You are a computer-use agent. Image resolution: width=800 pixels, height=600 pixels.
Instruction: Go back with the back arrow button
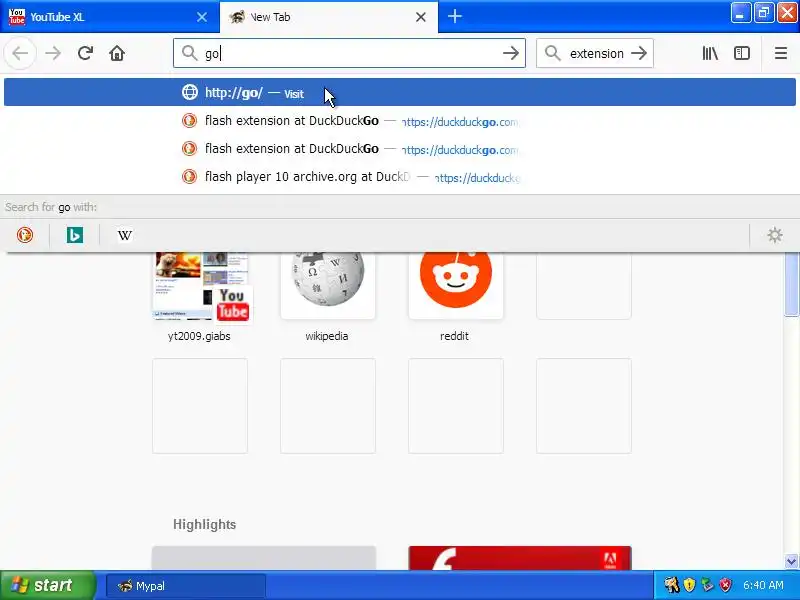point(20,53)
